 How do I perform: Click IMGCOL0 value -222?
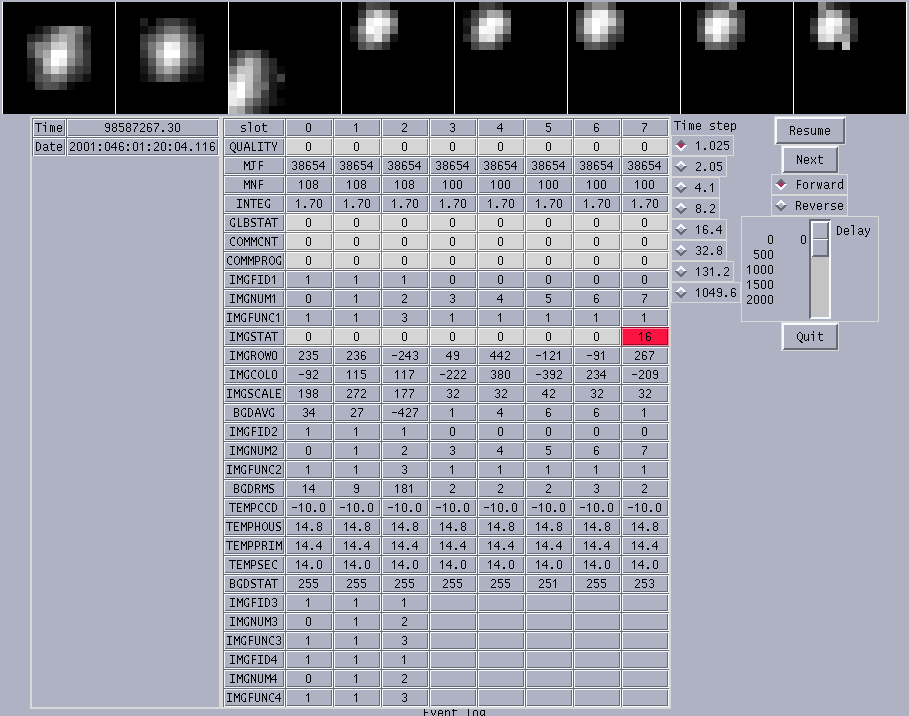coord(452,375)
